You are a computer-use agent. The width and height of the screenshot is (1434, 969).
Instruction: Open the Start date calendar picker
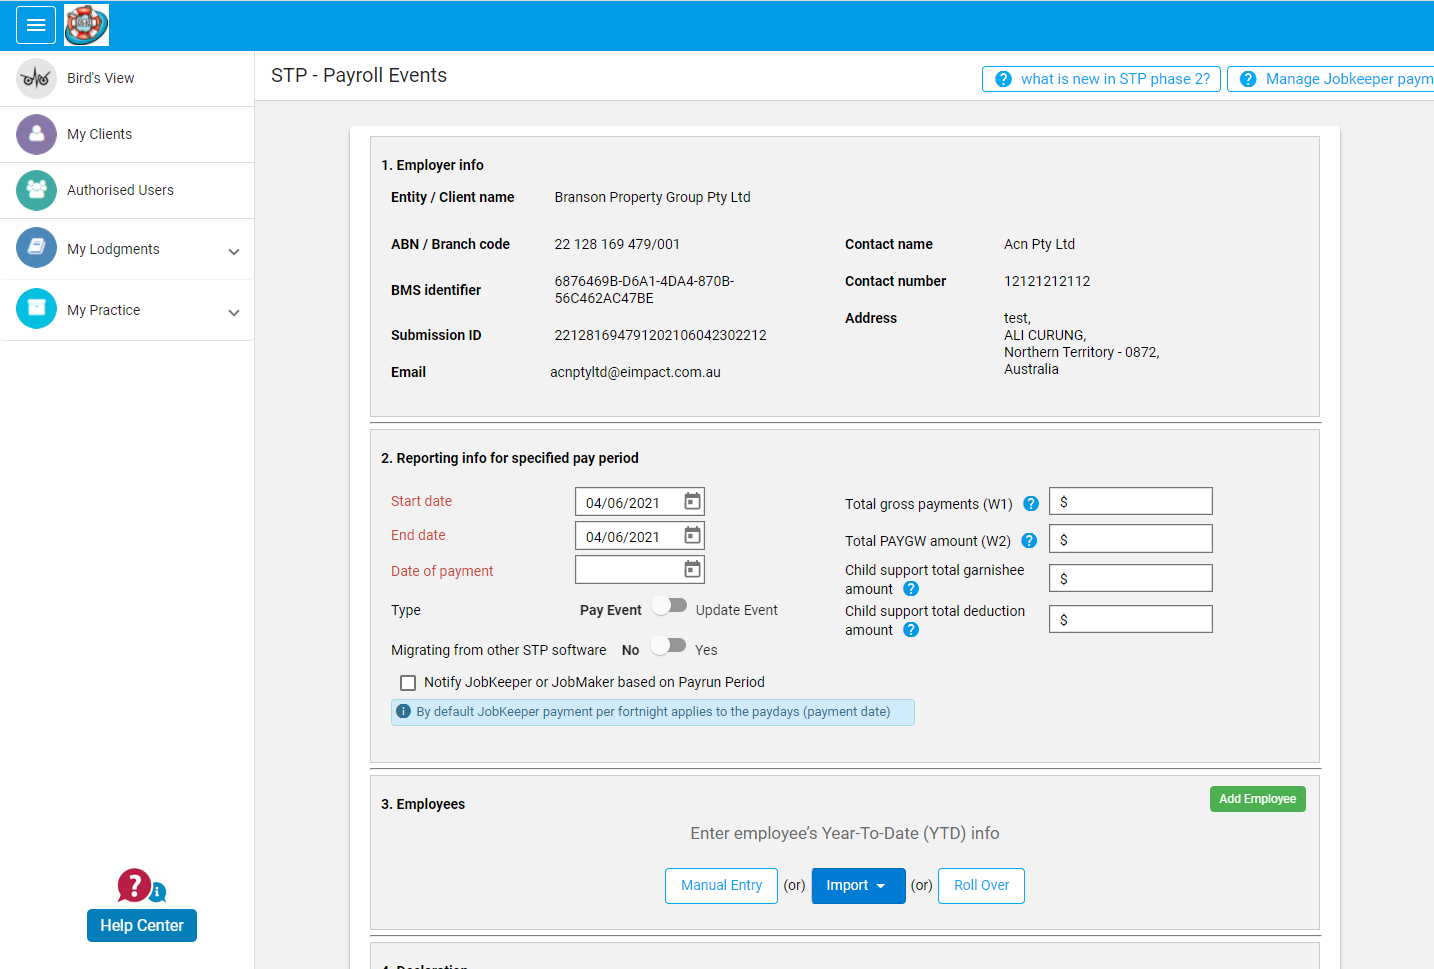tap(692, 500)
